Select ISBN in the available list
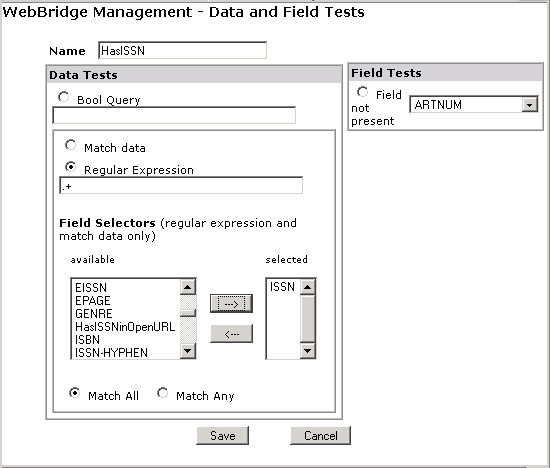 [126, 340]
